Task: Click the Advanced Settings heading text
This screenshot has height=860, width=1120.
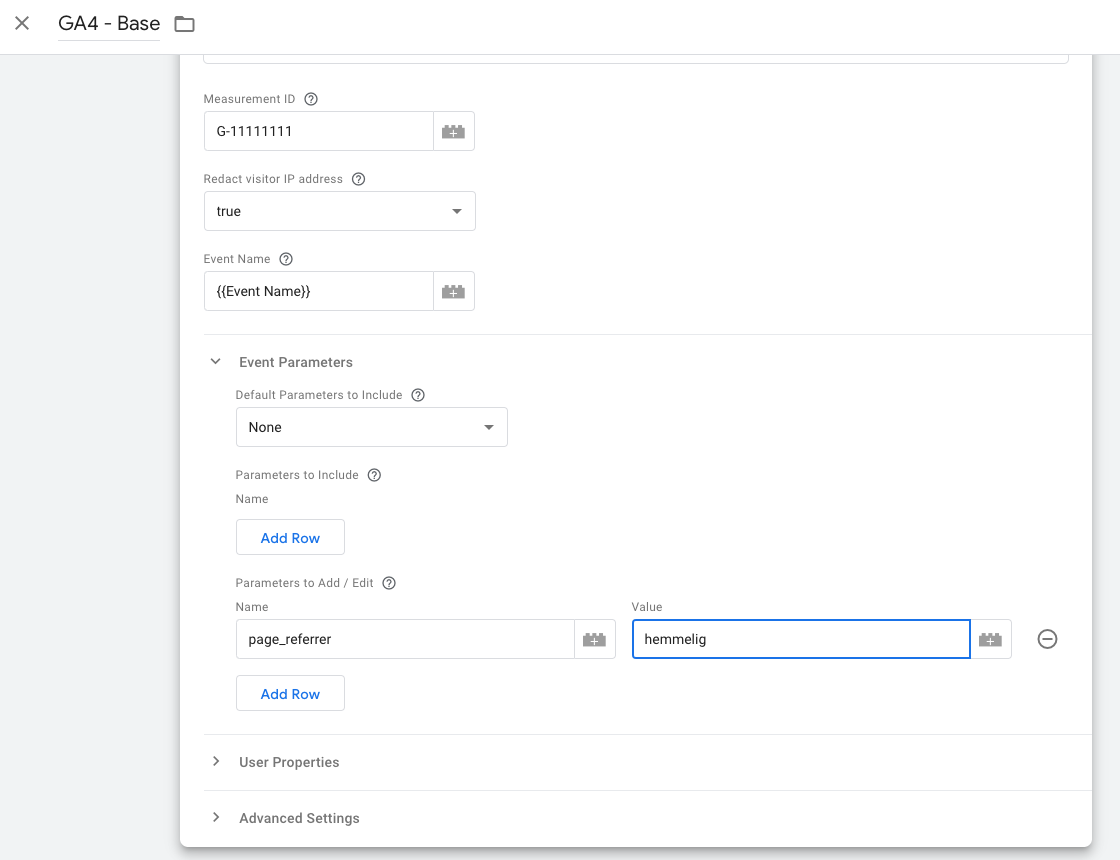Action: [299, 818]
